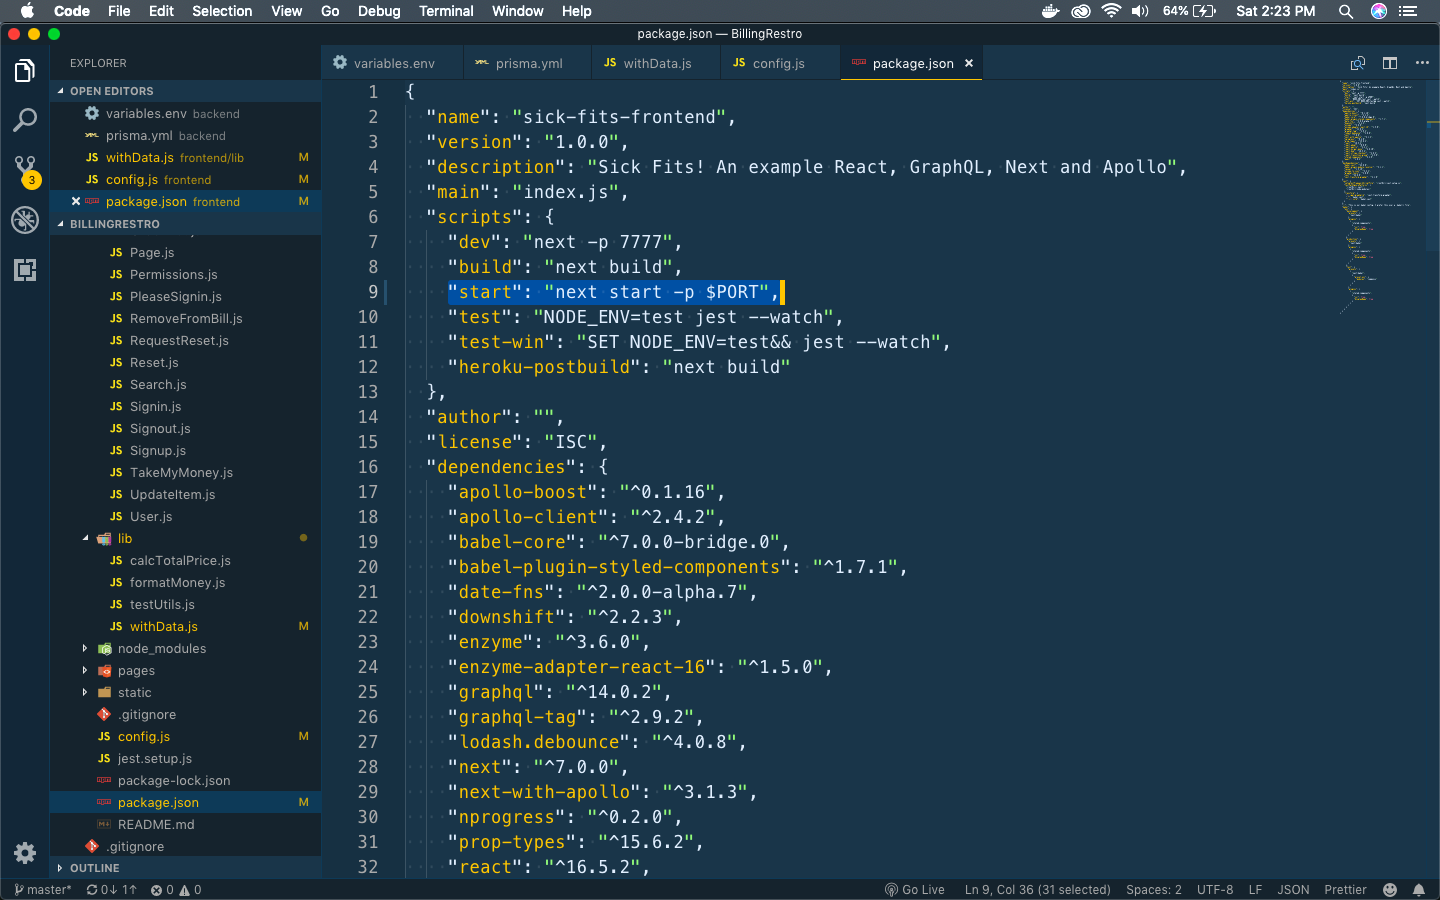Open the Terminal menu
Viewport: 1440px width, 900px height.
point(446,11)
